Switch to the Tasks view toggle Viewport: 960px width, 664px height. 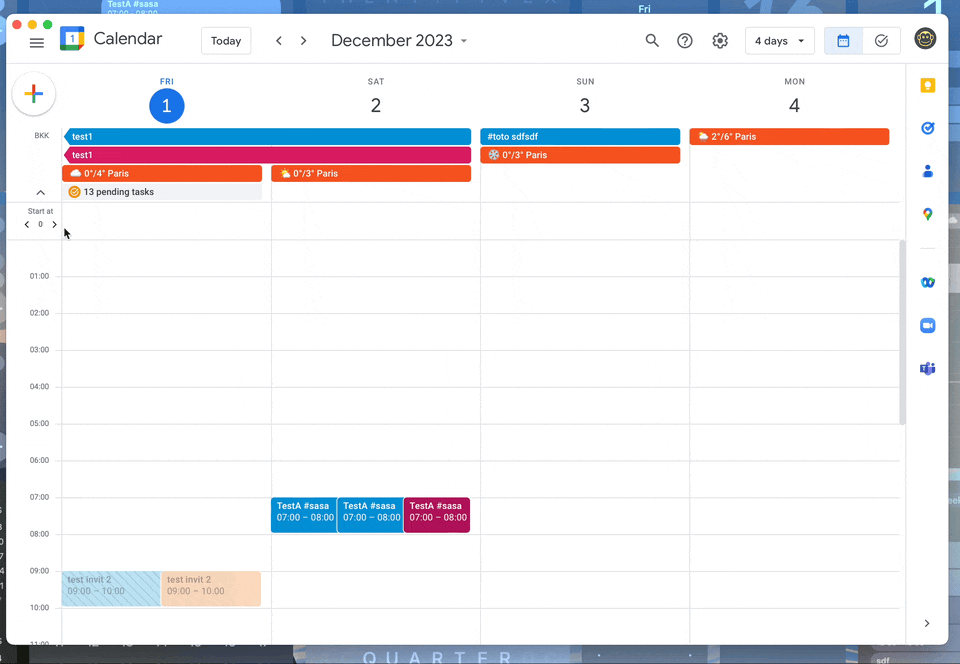click(x=881, y=41)
